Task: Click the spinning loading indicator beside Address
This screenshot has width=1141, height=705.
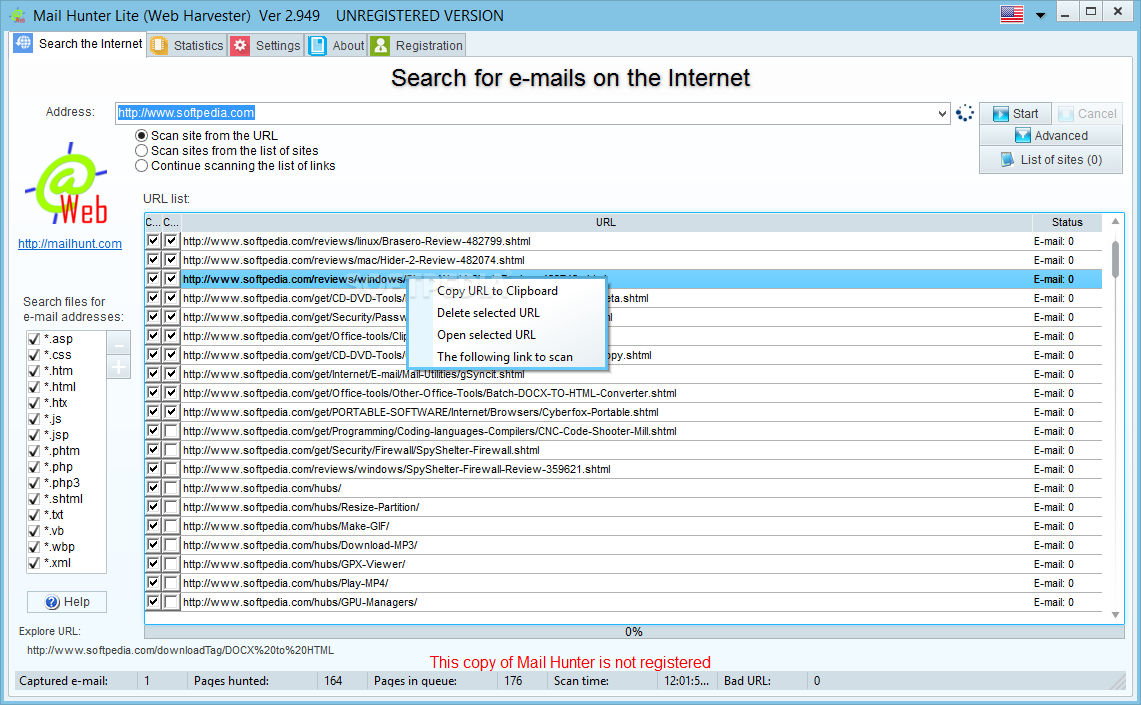Action: (x=964, y=113)
